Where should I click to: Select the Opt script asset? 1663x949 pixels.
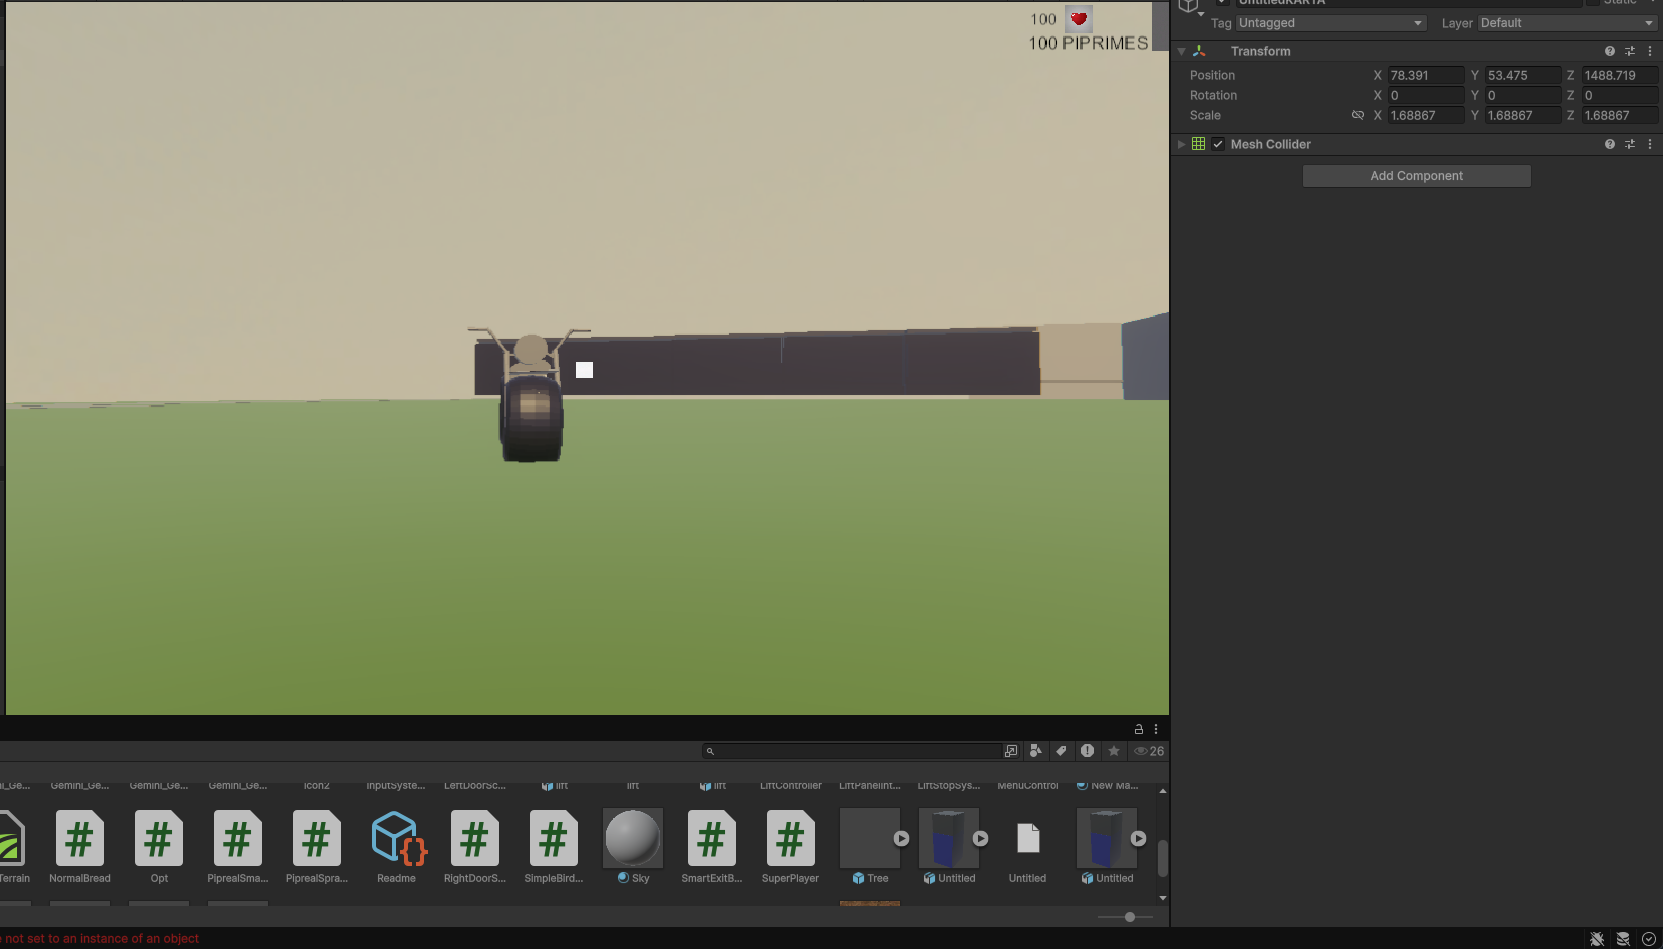pos(159,847)
